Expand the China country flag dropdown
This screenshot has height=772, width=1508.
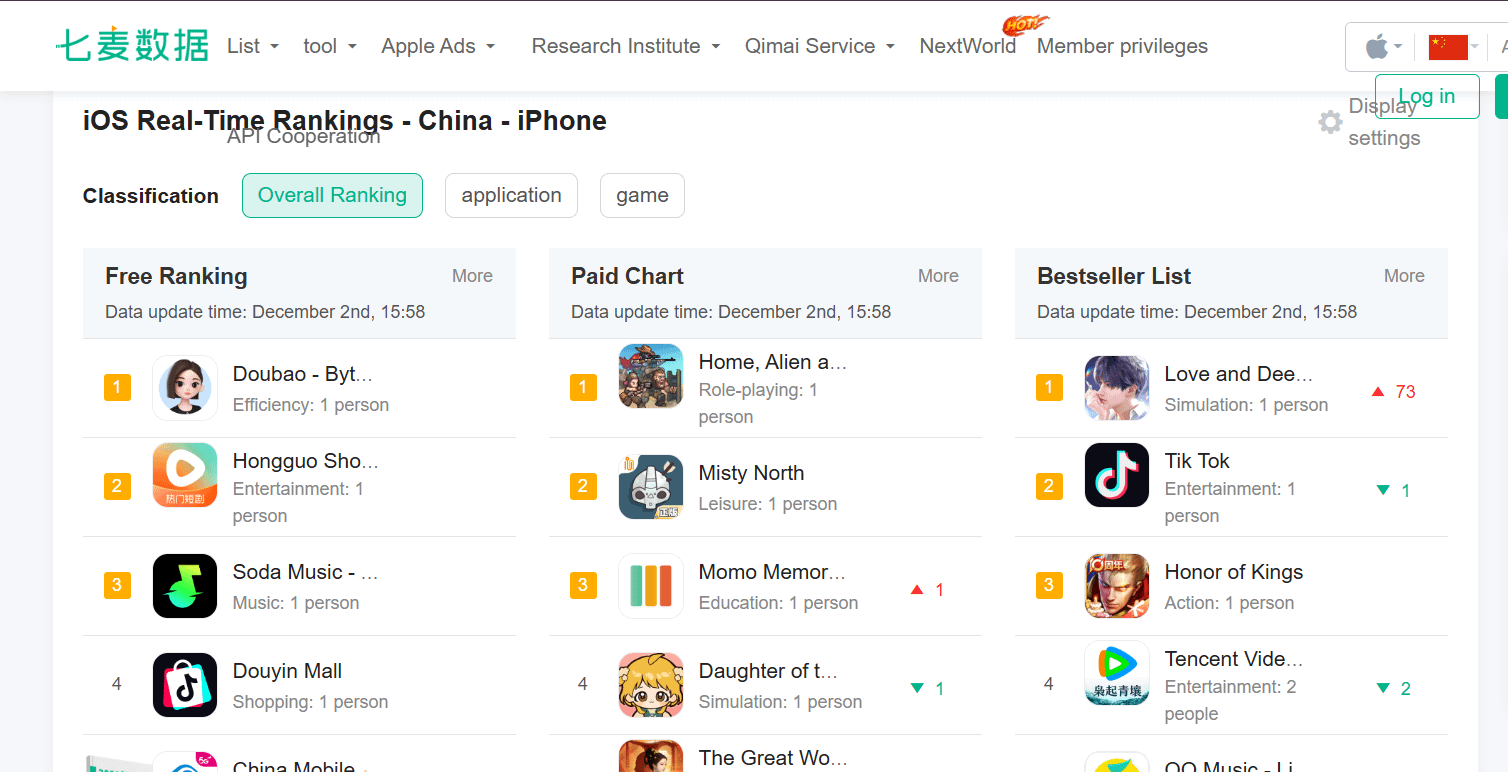tap(1453, 47)
